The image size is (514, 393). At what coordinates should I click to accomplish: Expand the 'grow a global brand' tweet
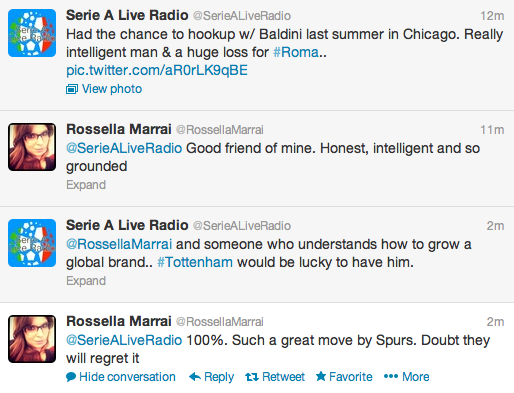[x=86, y=281]
